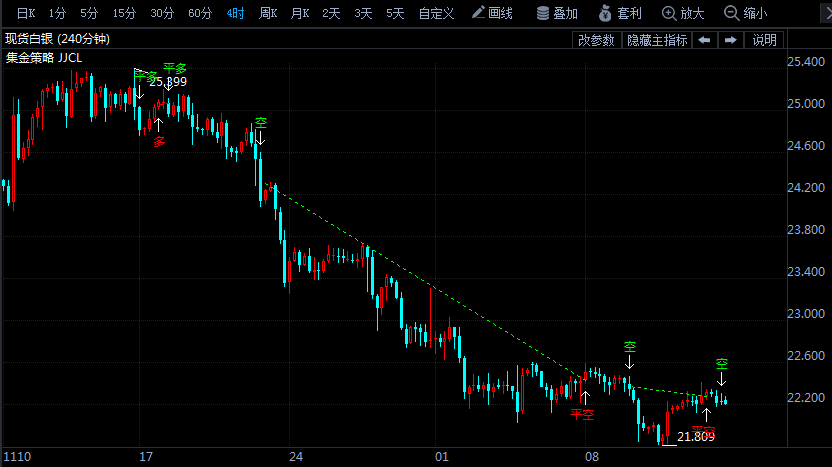The image size is (832, 467).
Task: Click the 25.899 high price marker
Action: pos(168,82)
